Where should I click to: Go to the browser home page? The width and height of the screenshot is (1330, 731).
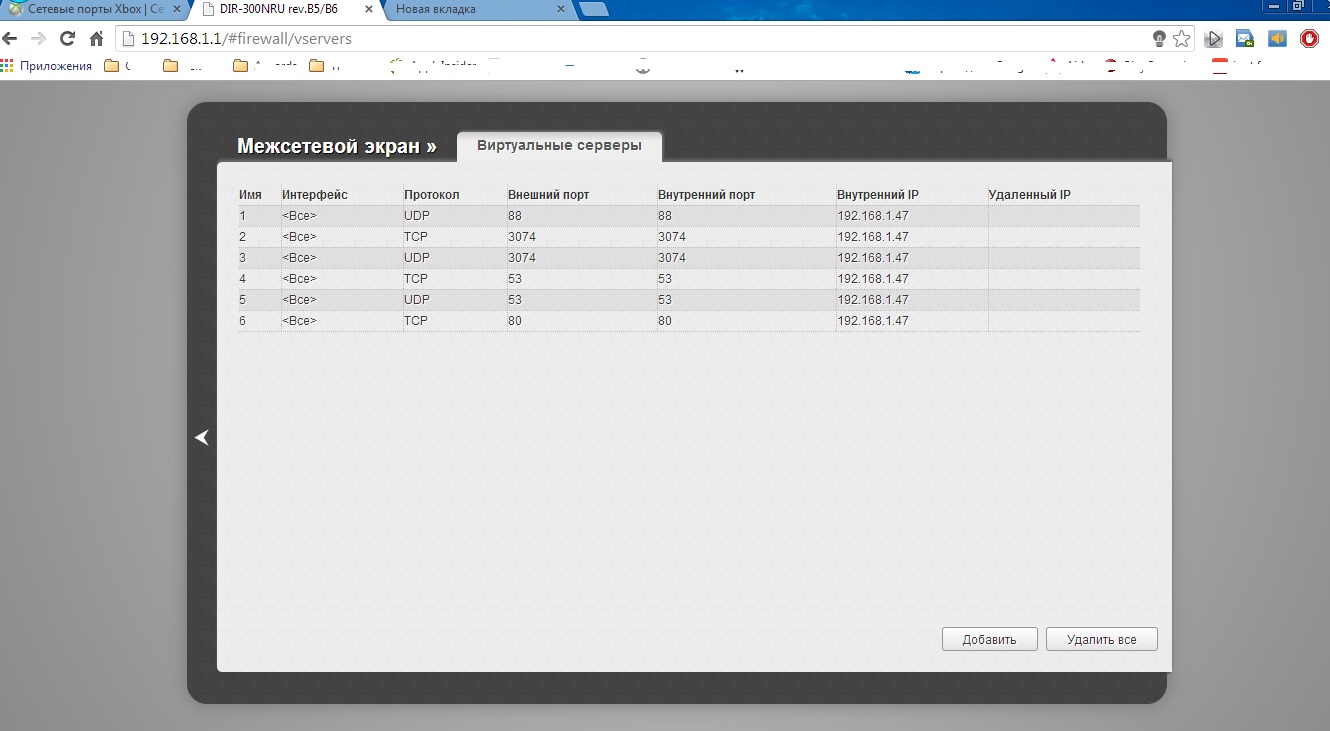(97, 39)
